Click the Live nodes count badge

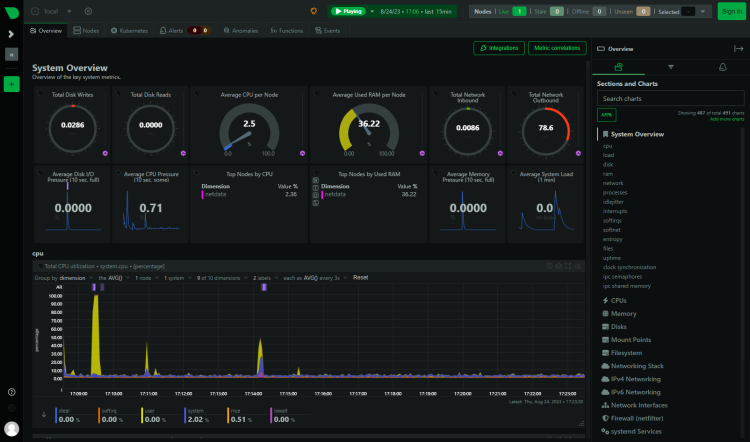(519, 11)
